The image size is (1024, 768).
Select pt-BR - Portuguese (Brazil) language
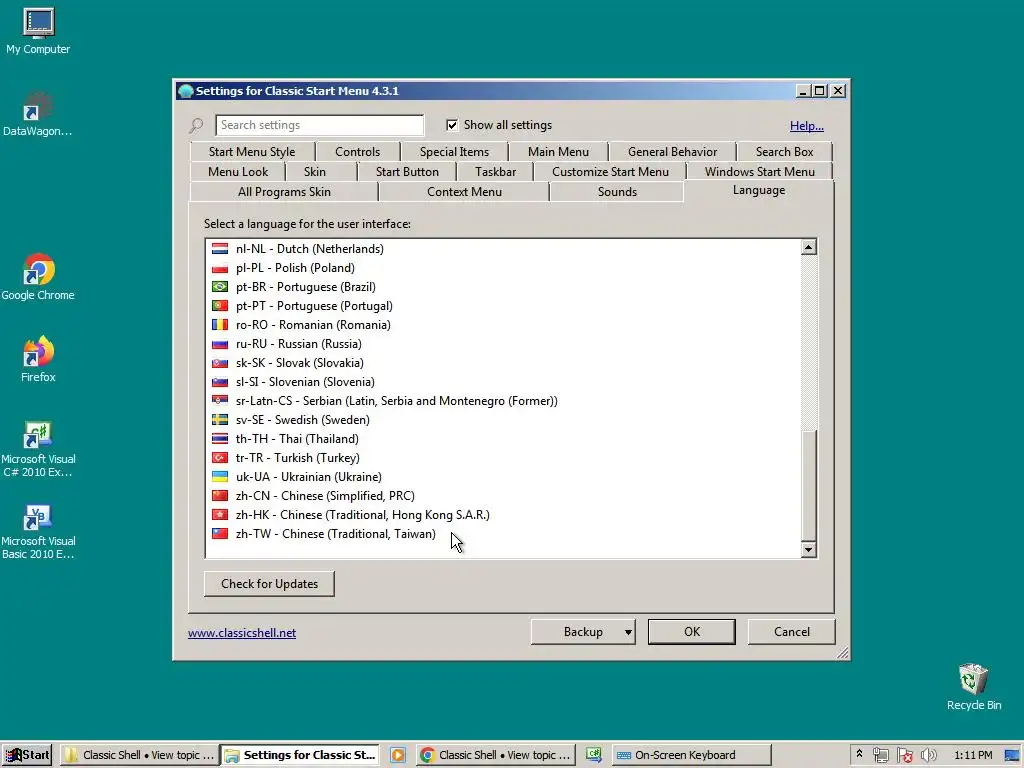[503, 287]
